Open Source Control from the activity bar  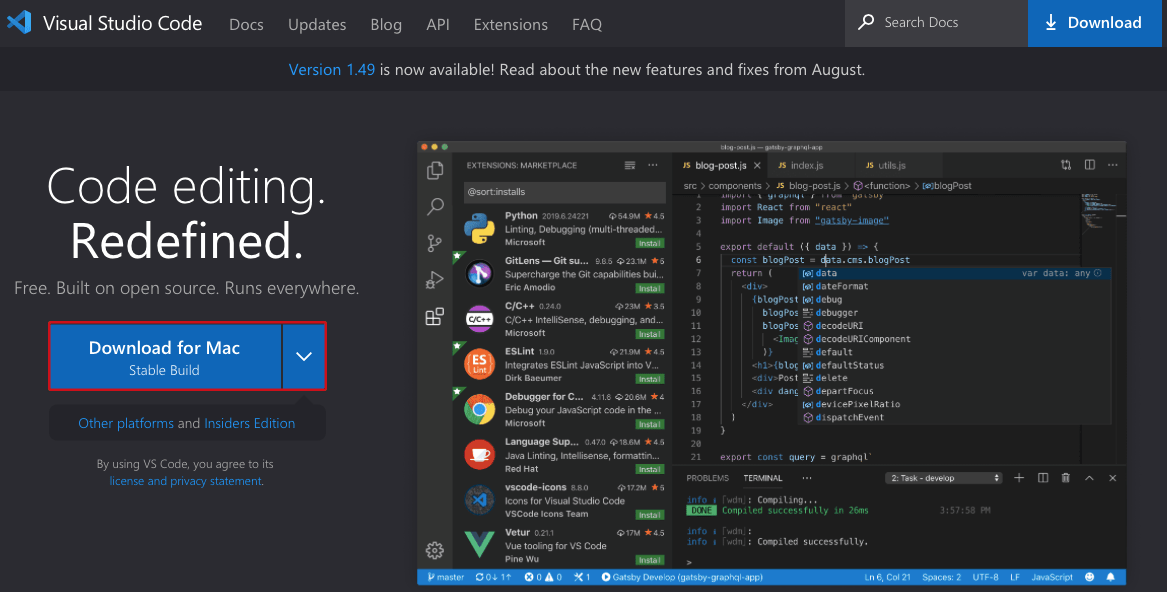point(434,243)
